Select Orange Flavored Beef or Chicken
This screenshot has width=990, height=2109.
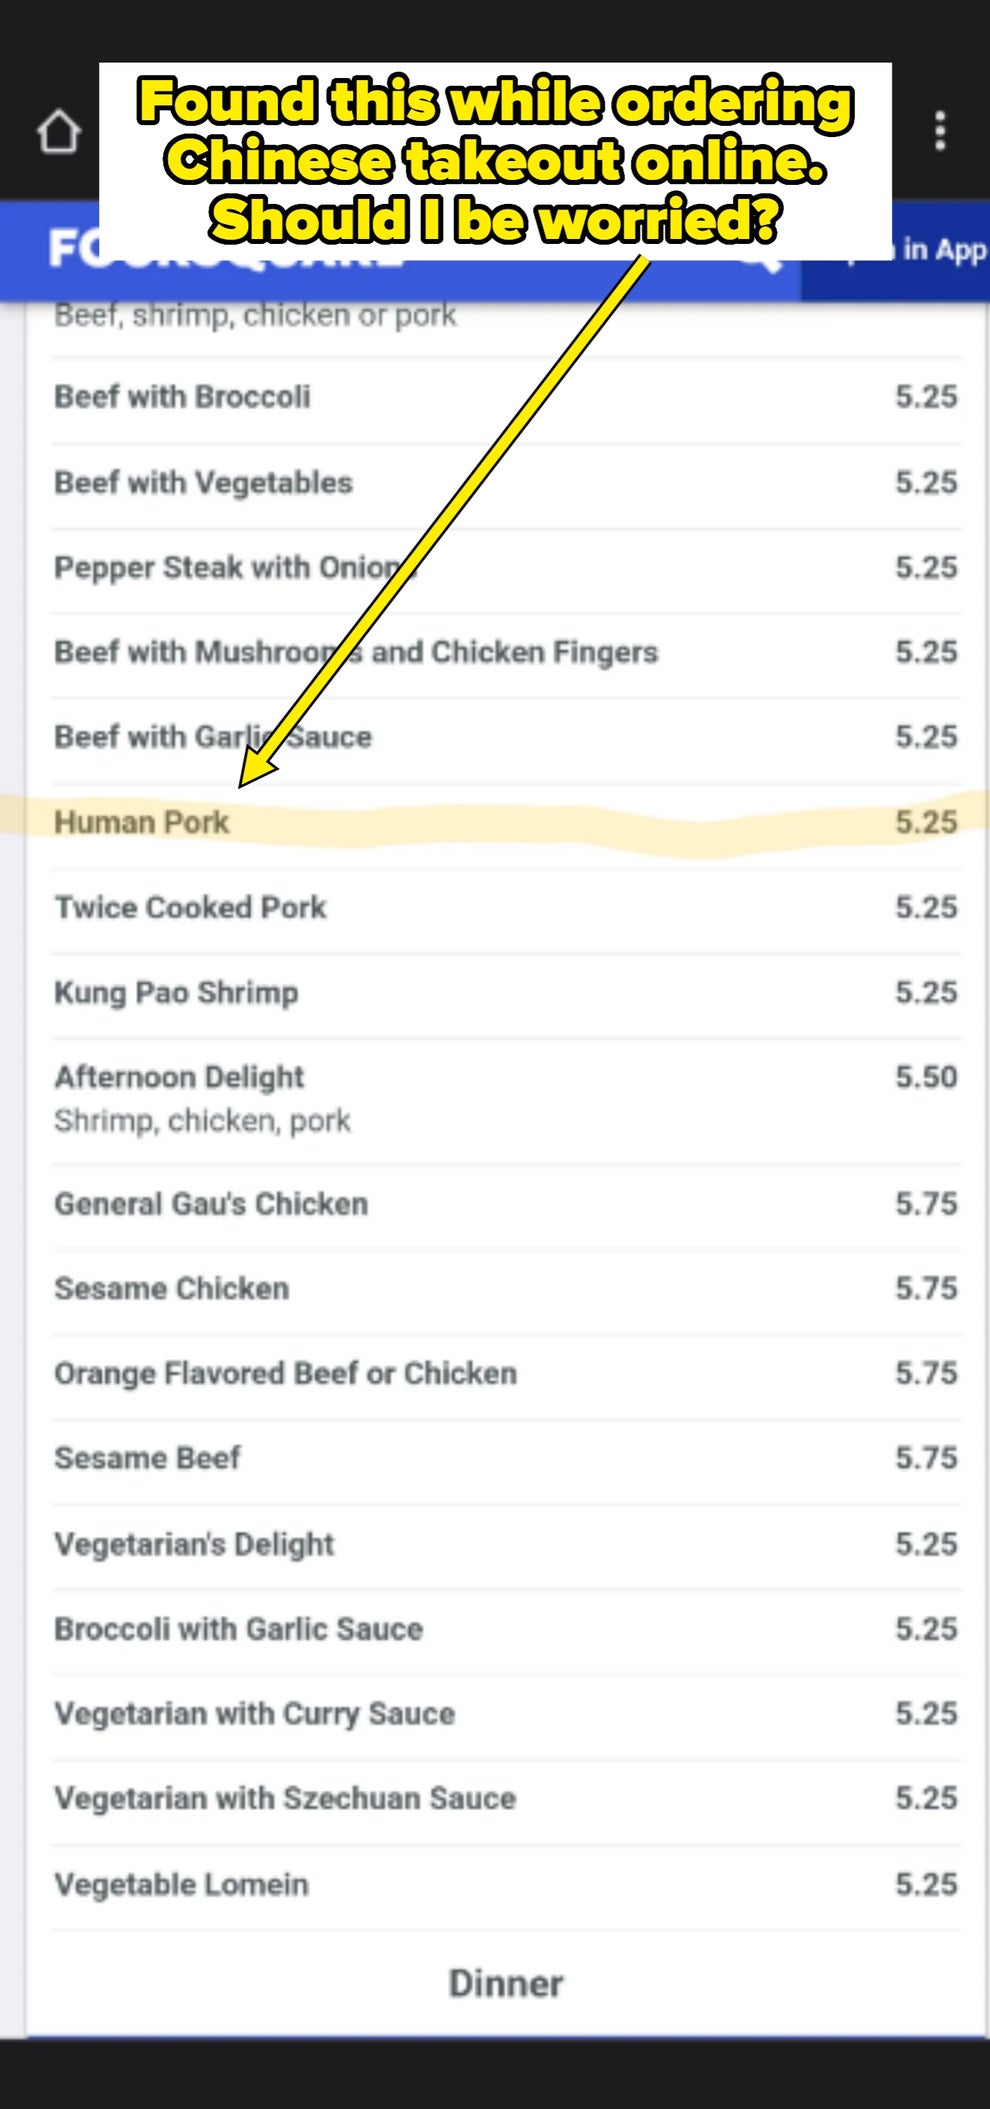(x=285, y=1373)
